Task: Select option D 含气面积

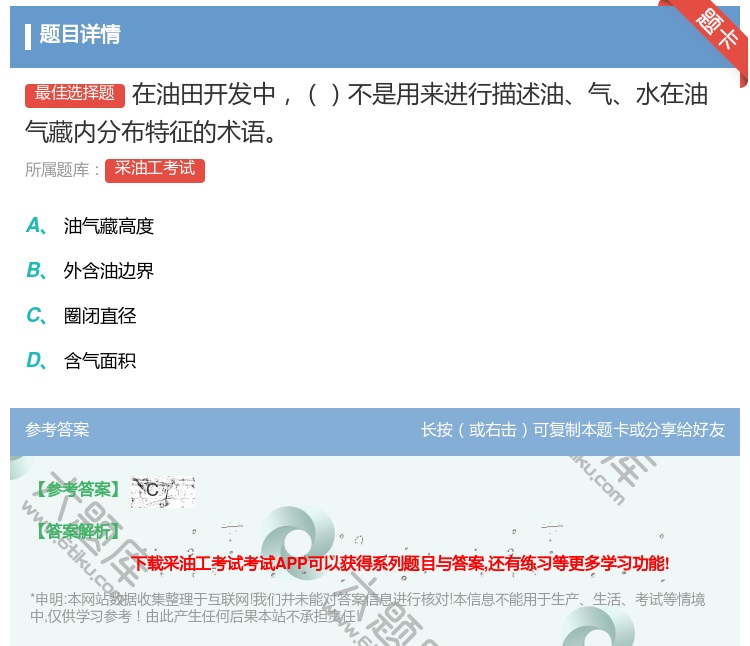Action: (x=81, y=361)
